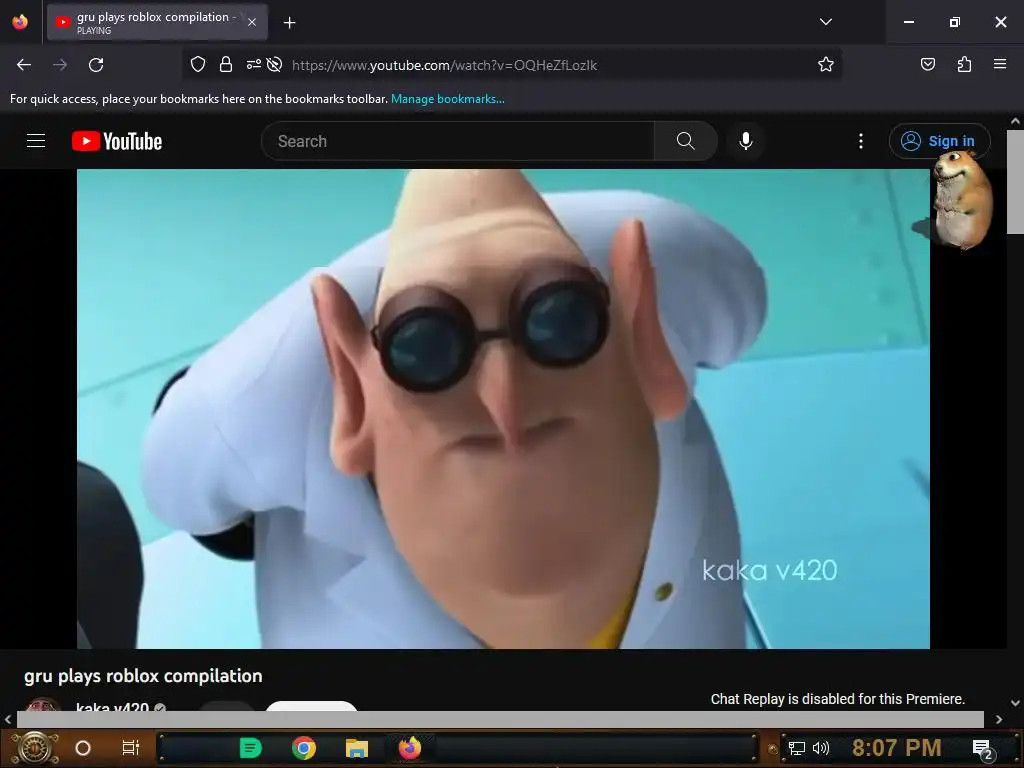Click the address bar URL
The image size is (1024, 768).
pos(444,65)
